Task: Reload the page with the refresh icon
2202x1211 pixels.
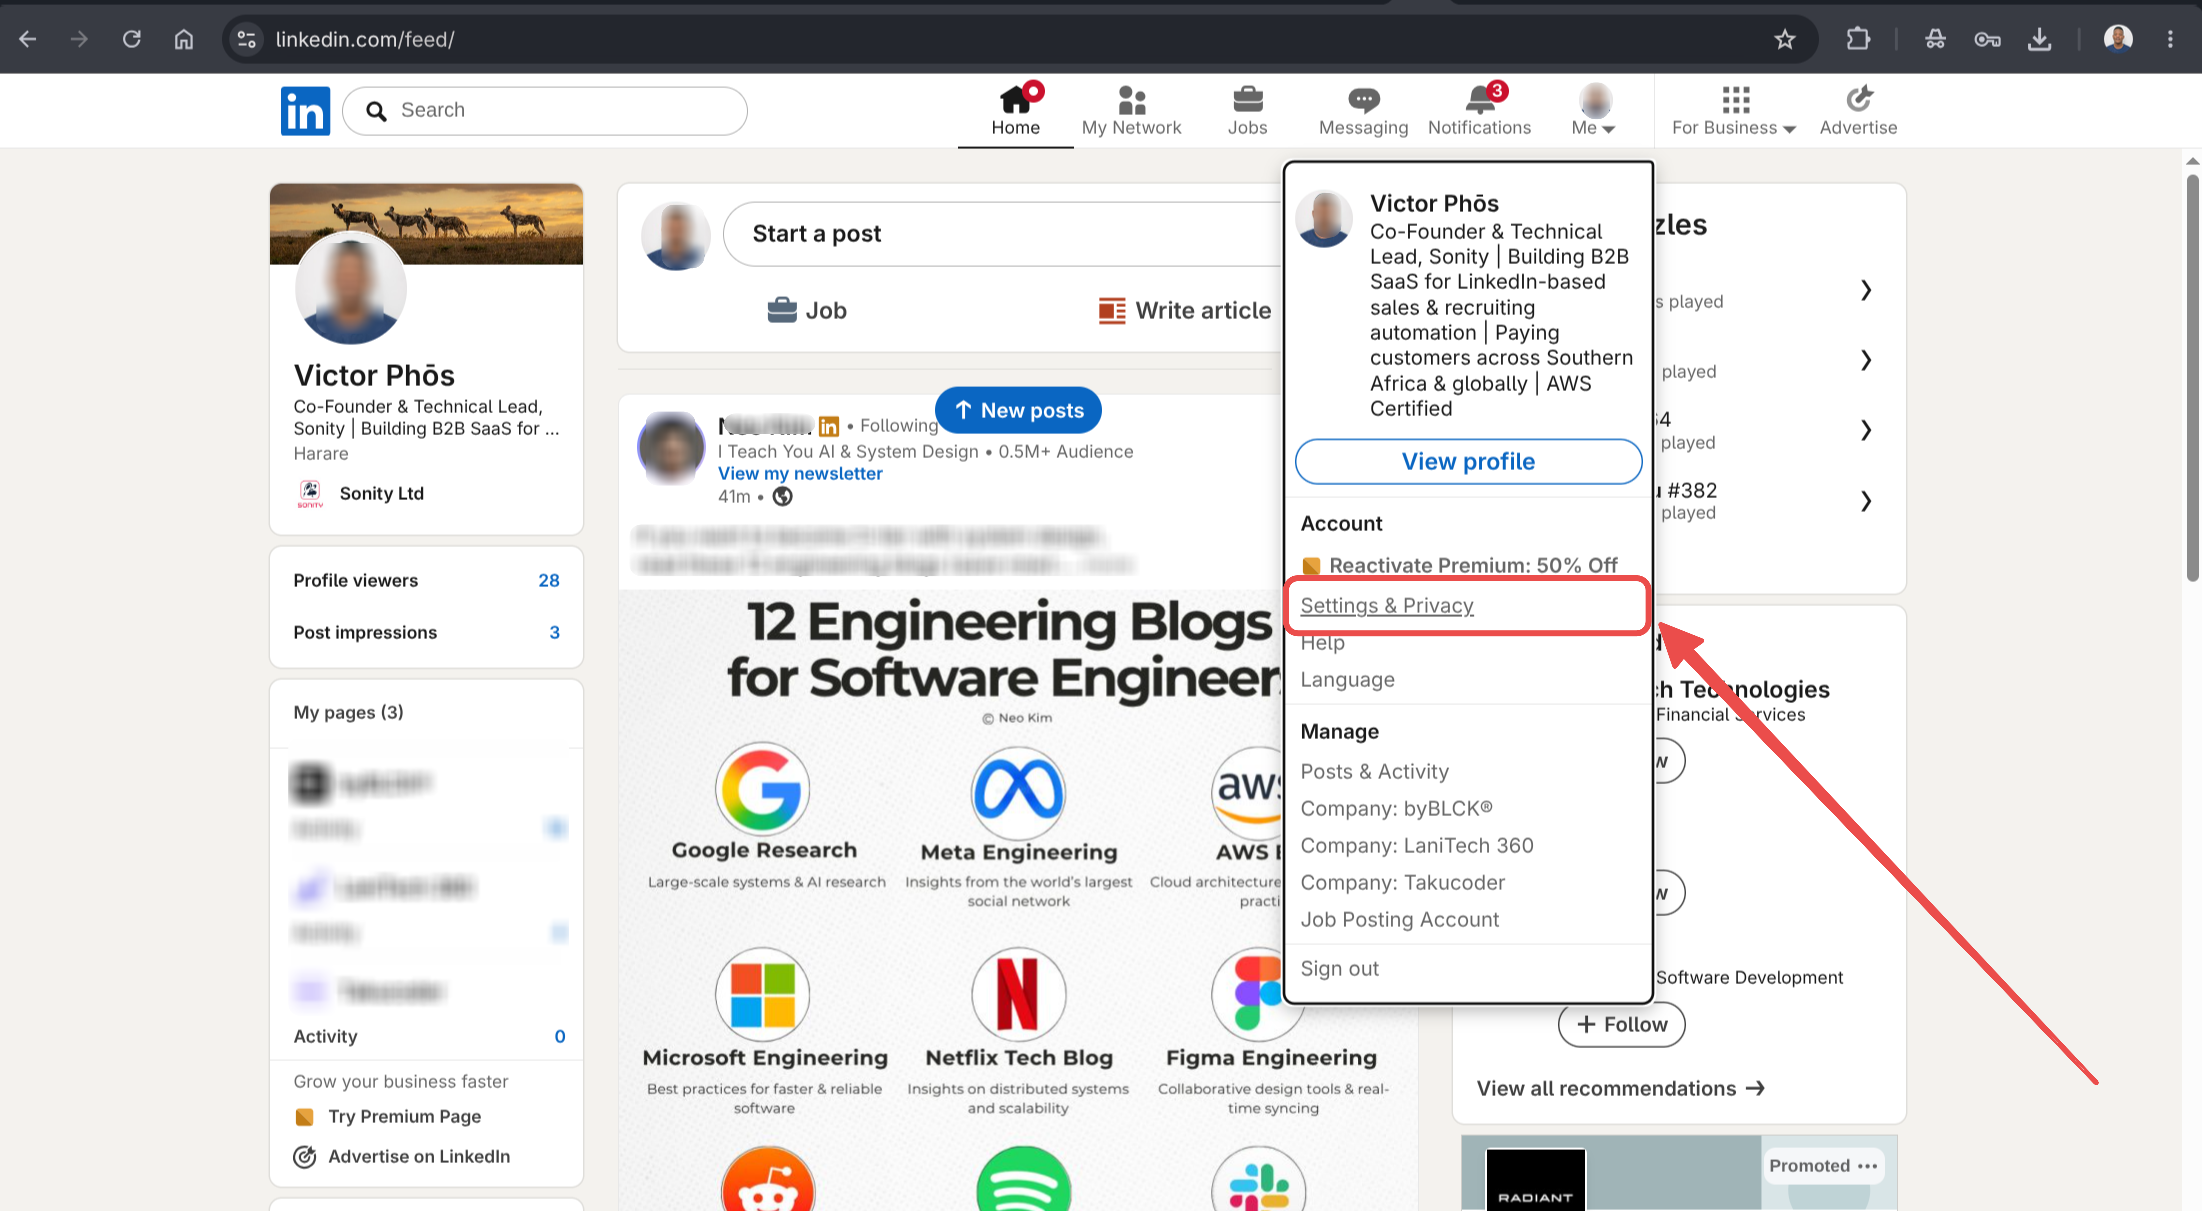Action: coord(132,39)
